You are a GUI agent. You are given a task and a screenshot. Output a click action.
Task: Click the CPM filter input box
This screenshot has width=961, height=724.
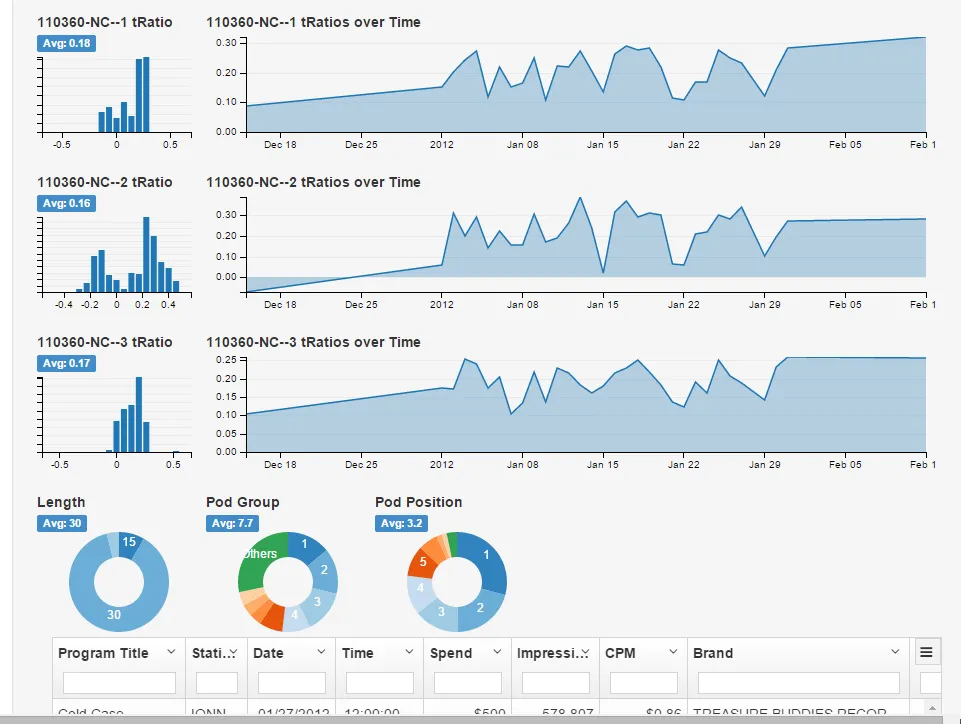coord(644,683)
